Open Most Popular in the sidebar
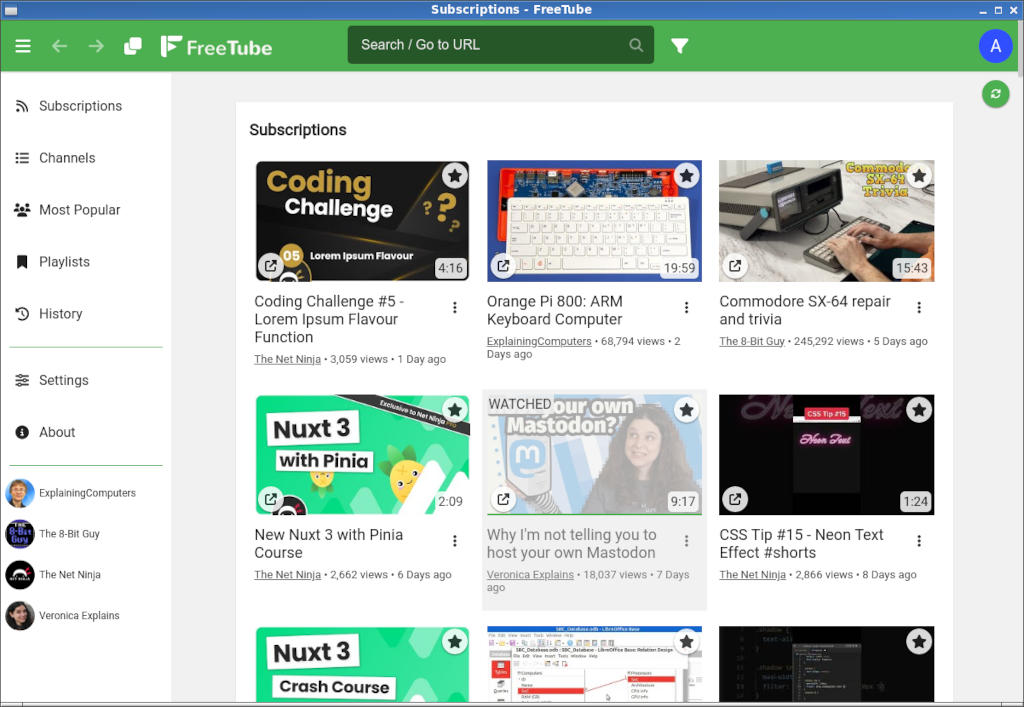Image resolution: width=1024 pixels, height=707 pixels. click(x=86, y=210)
